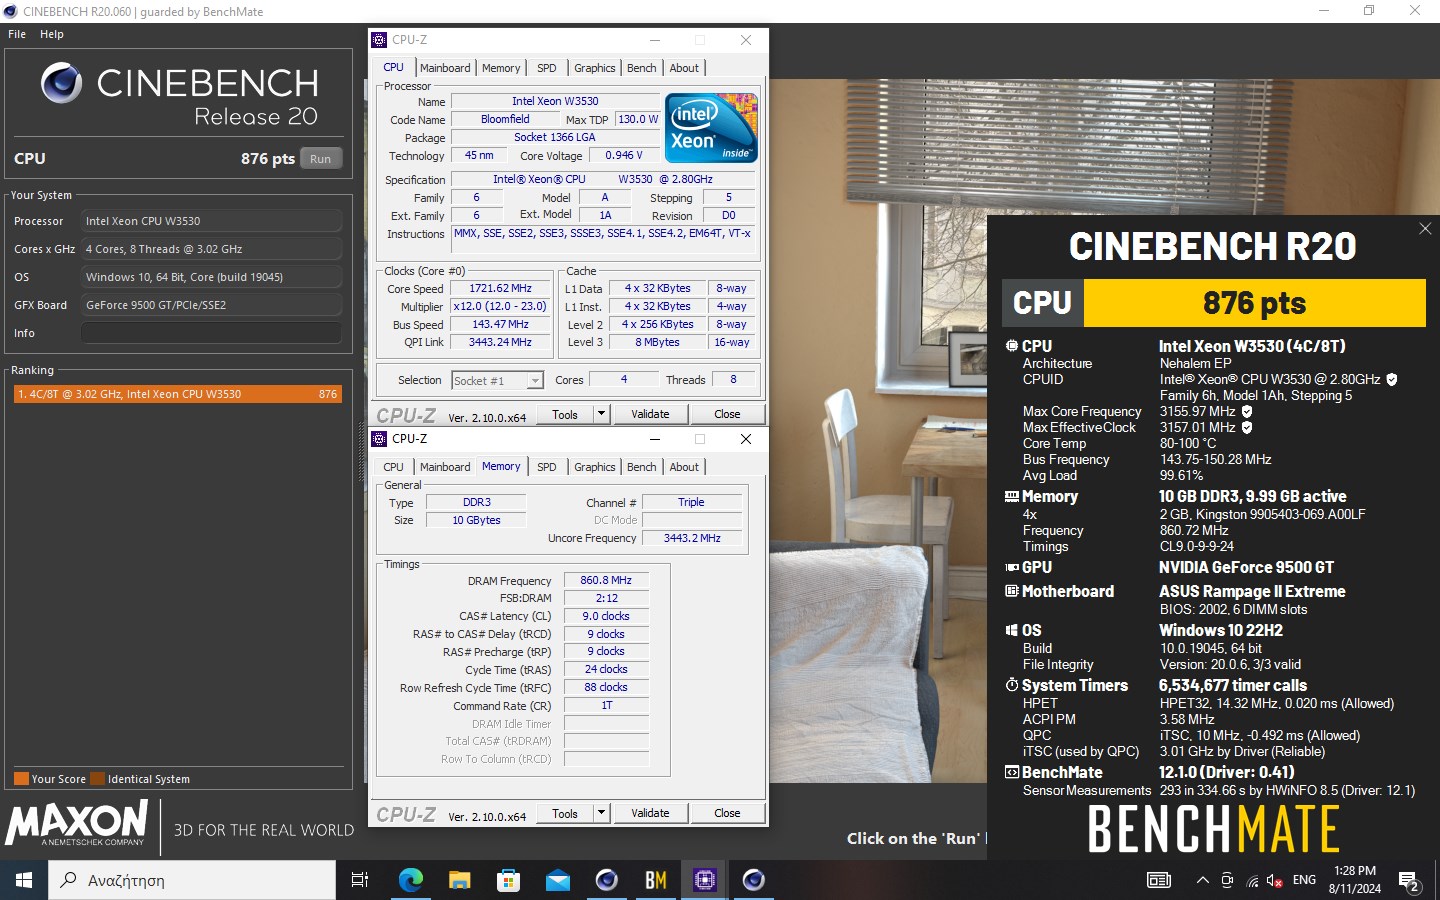1440x900 pixels.
Task: Open the network tray icon
Action: pyautogui.click(x=1252, y=880)
